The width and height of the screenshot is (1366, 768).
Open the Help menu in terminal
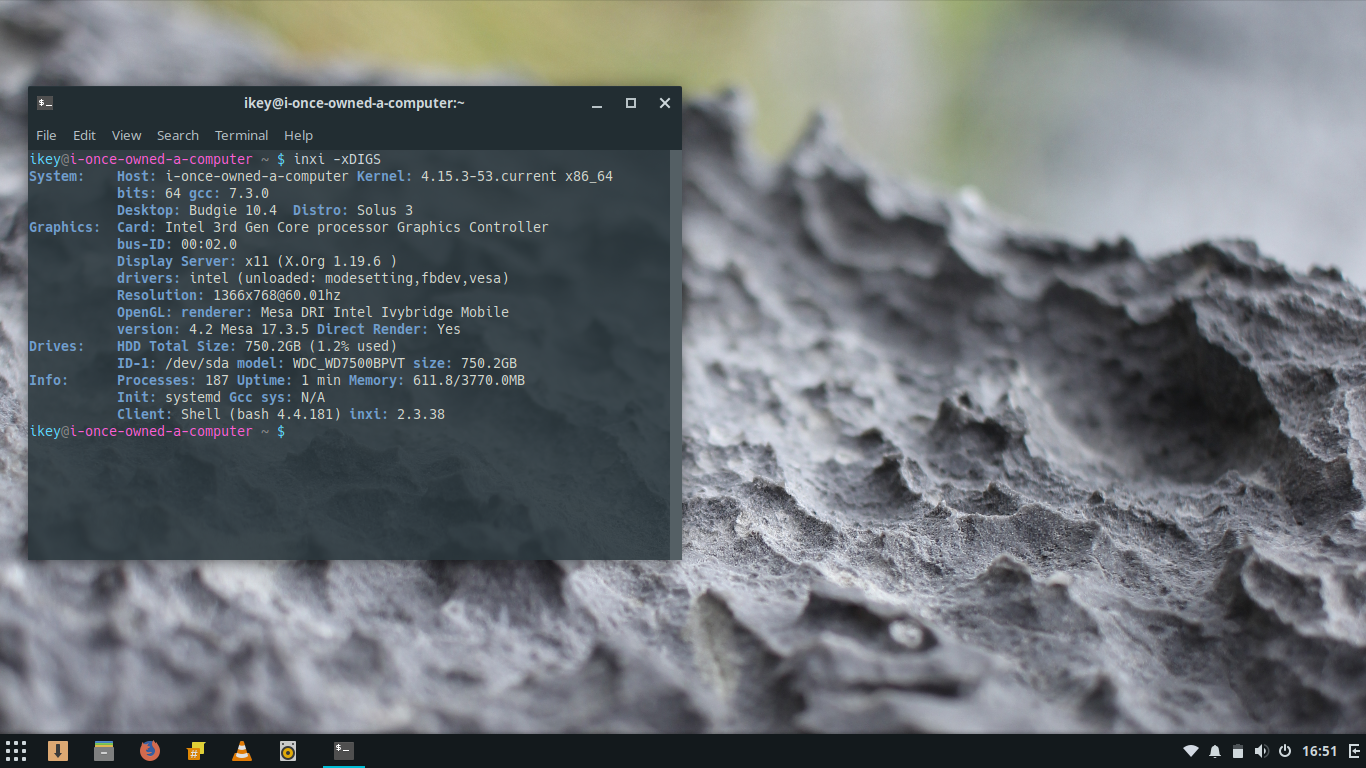(x=298, y=135)
